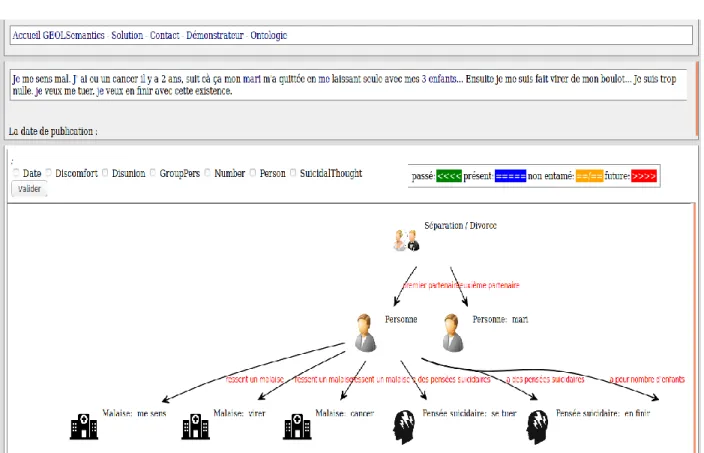Click the 'a pour nombre d'enfants' relation label
704x453 pixels.
point(647,379)
